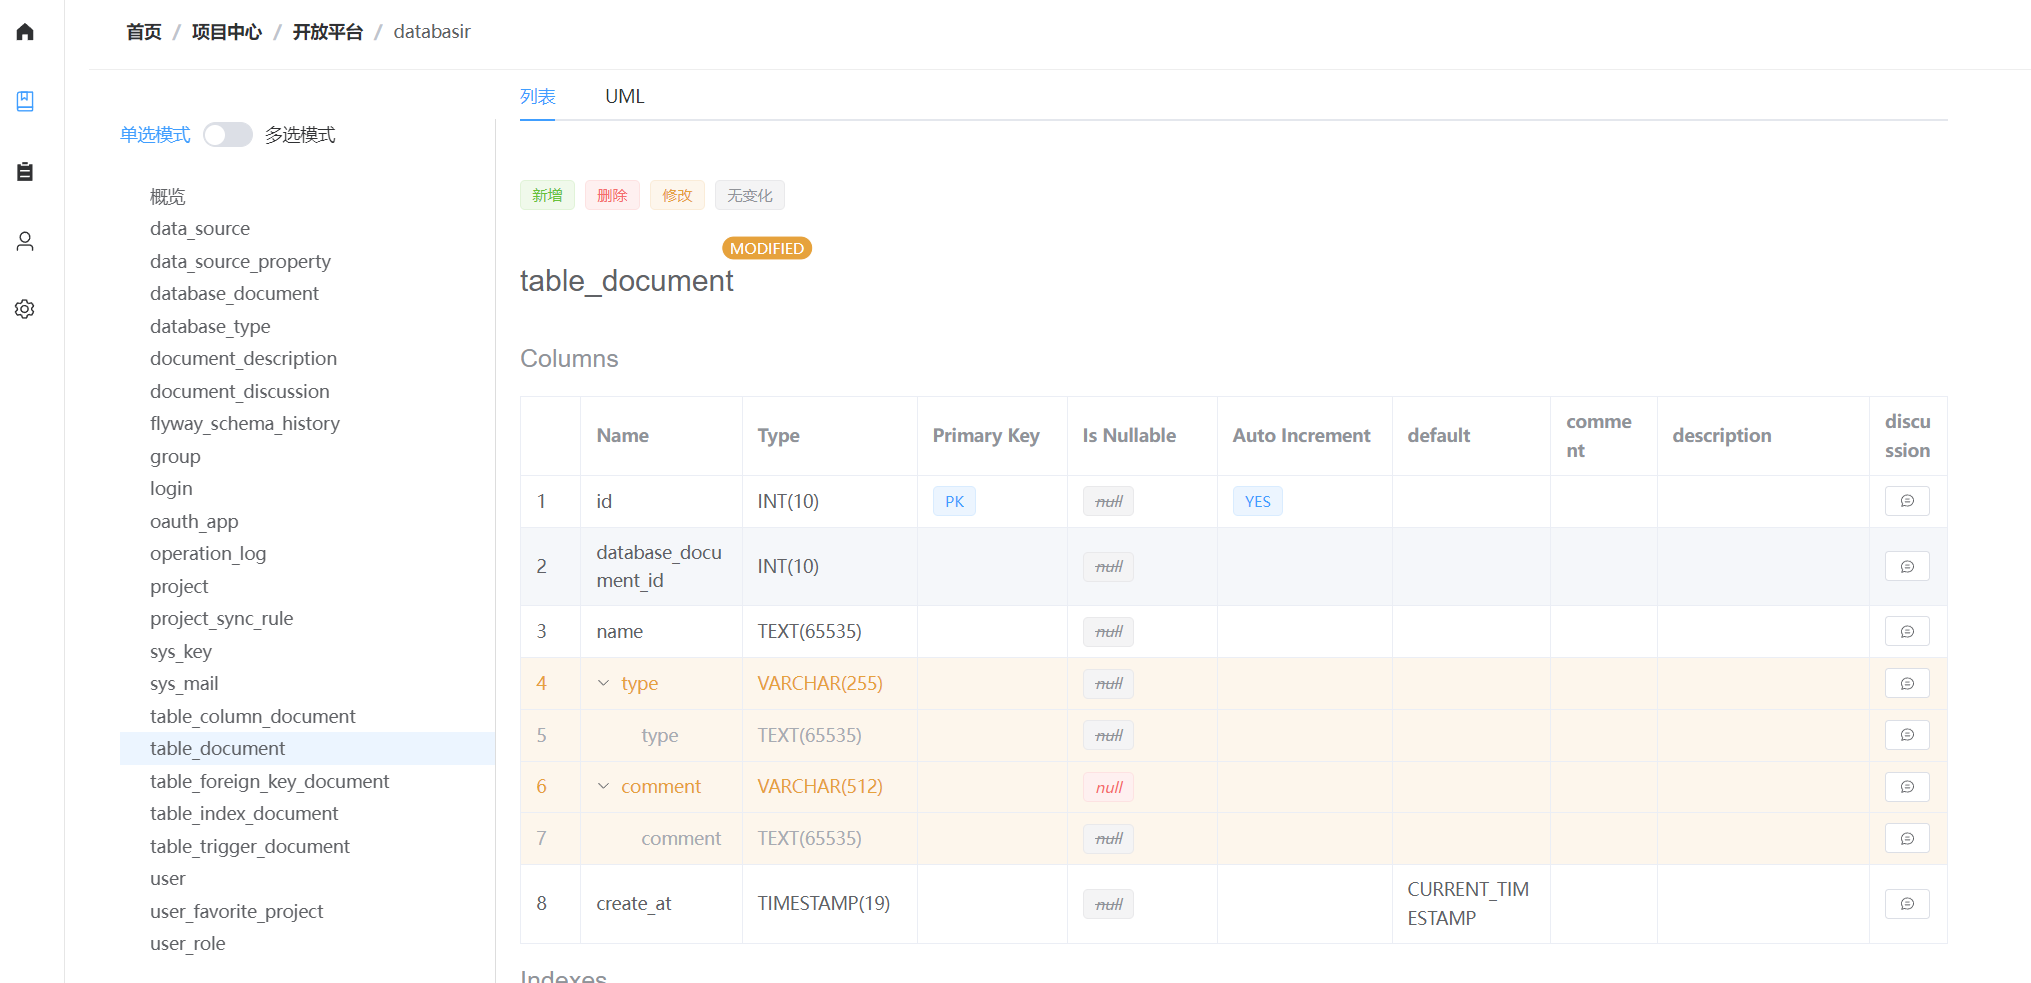The image size is (2031, 983).
Task: Select the 列表 tab
Action: click(x=537, y=97)
